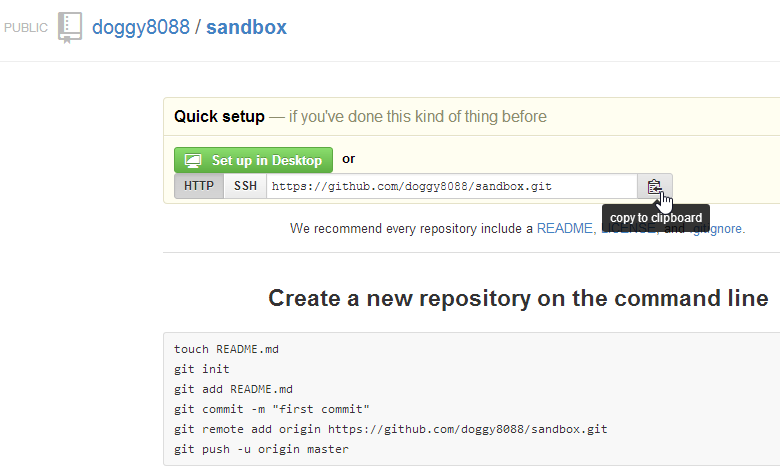Click the 'git init' command line
780x475 pixels.
point(202,369)
